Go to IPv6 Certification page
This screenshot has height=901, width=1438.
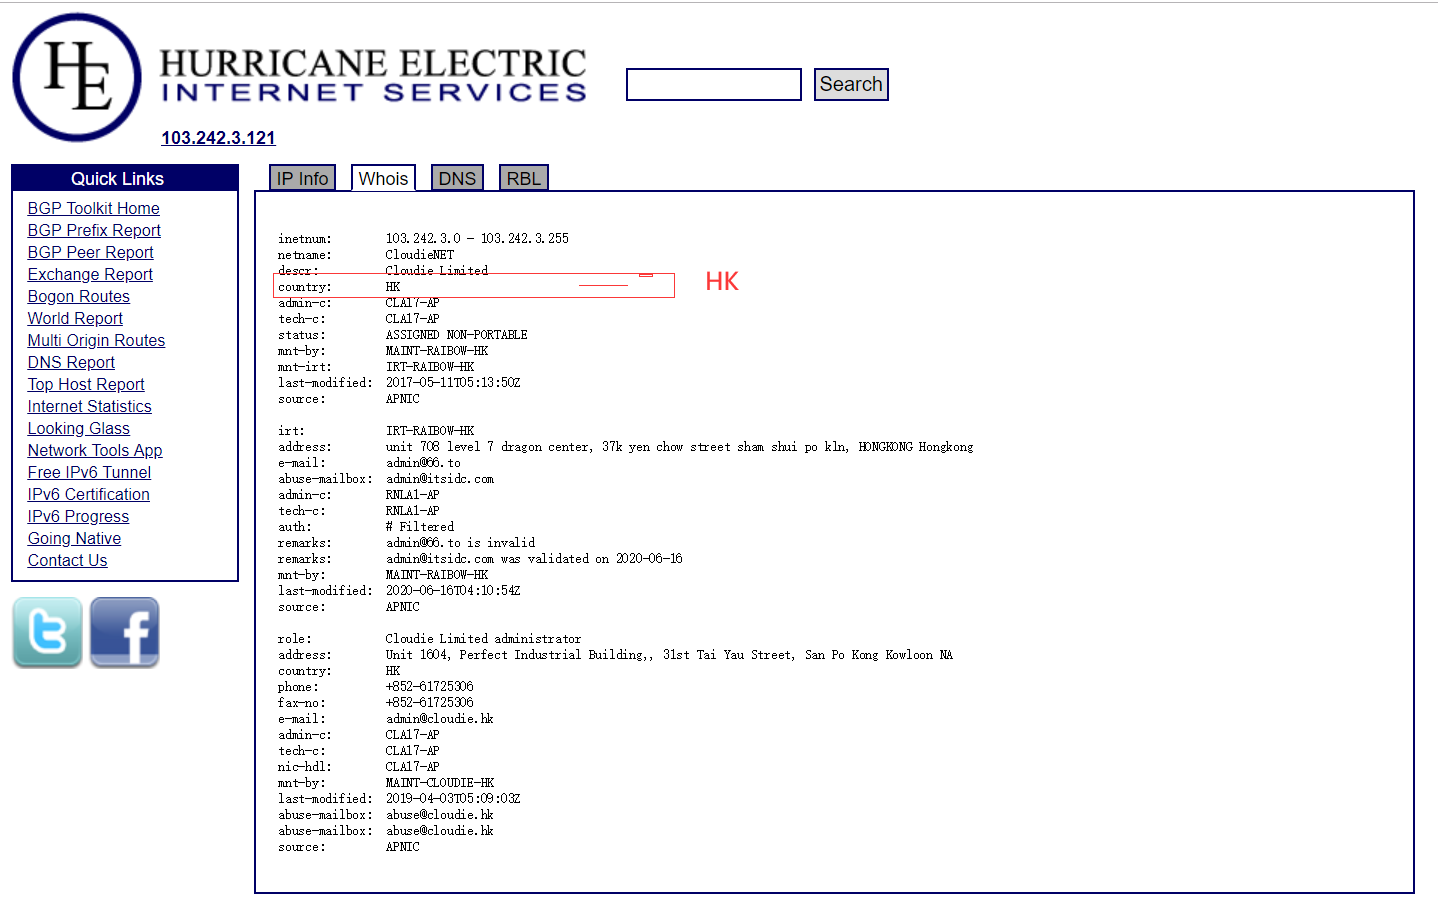click(x=88, y=494)
